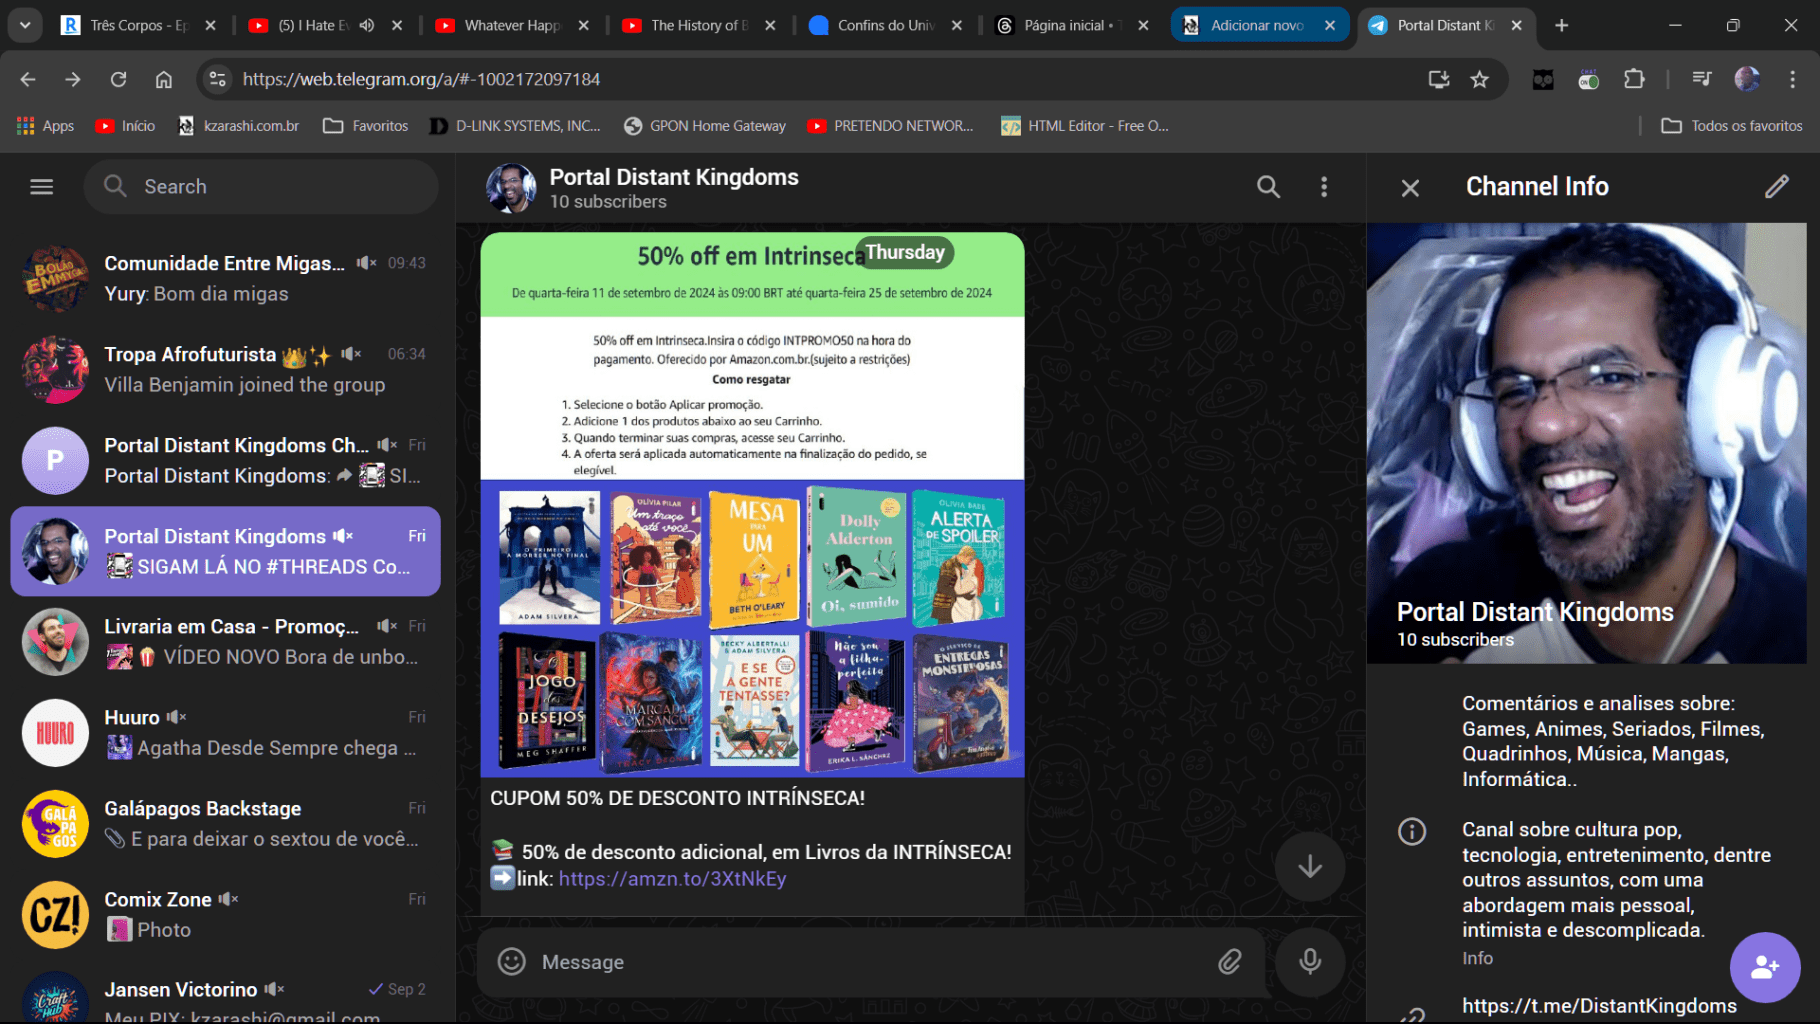This screenshot has width=1820, height=1024.
Task: Open the amzn.to promo link
Action: pyautogui.click(x=672, y=879)
